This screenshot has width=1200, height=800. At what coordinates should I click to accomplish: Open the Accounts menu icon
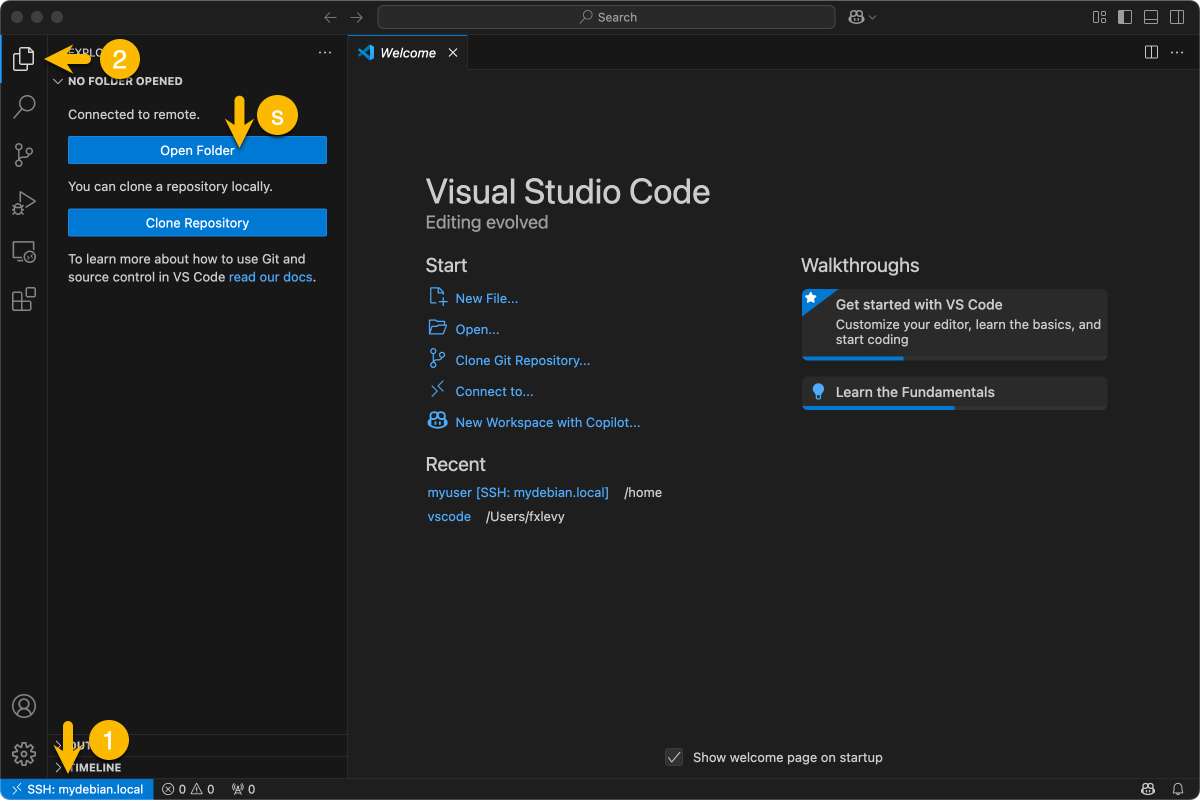(24, 706)
